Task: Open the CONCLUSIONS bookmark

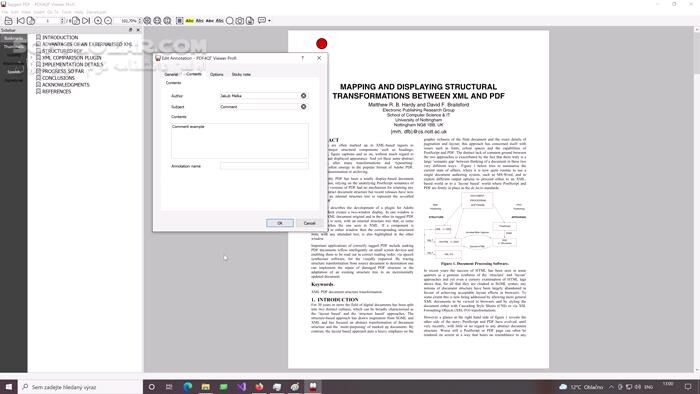Action: tap(58, 78)
